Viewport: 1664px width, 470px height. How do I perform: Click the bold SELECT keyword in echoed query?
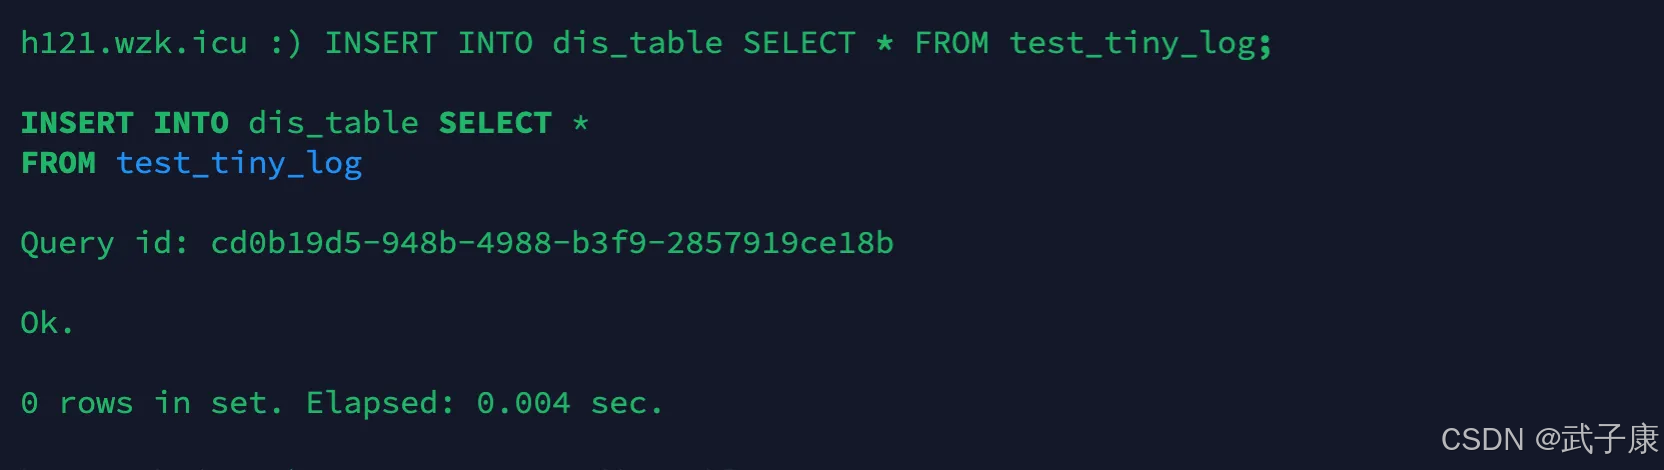[495, 123]
